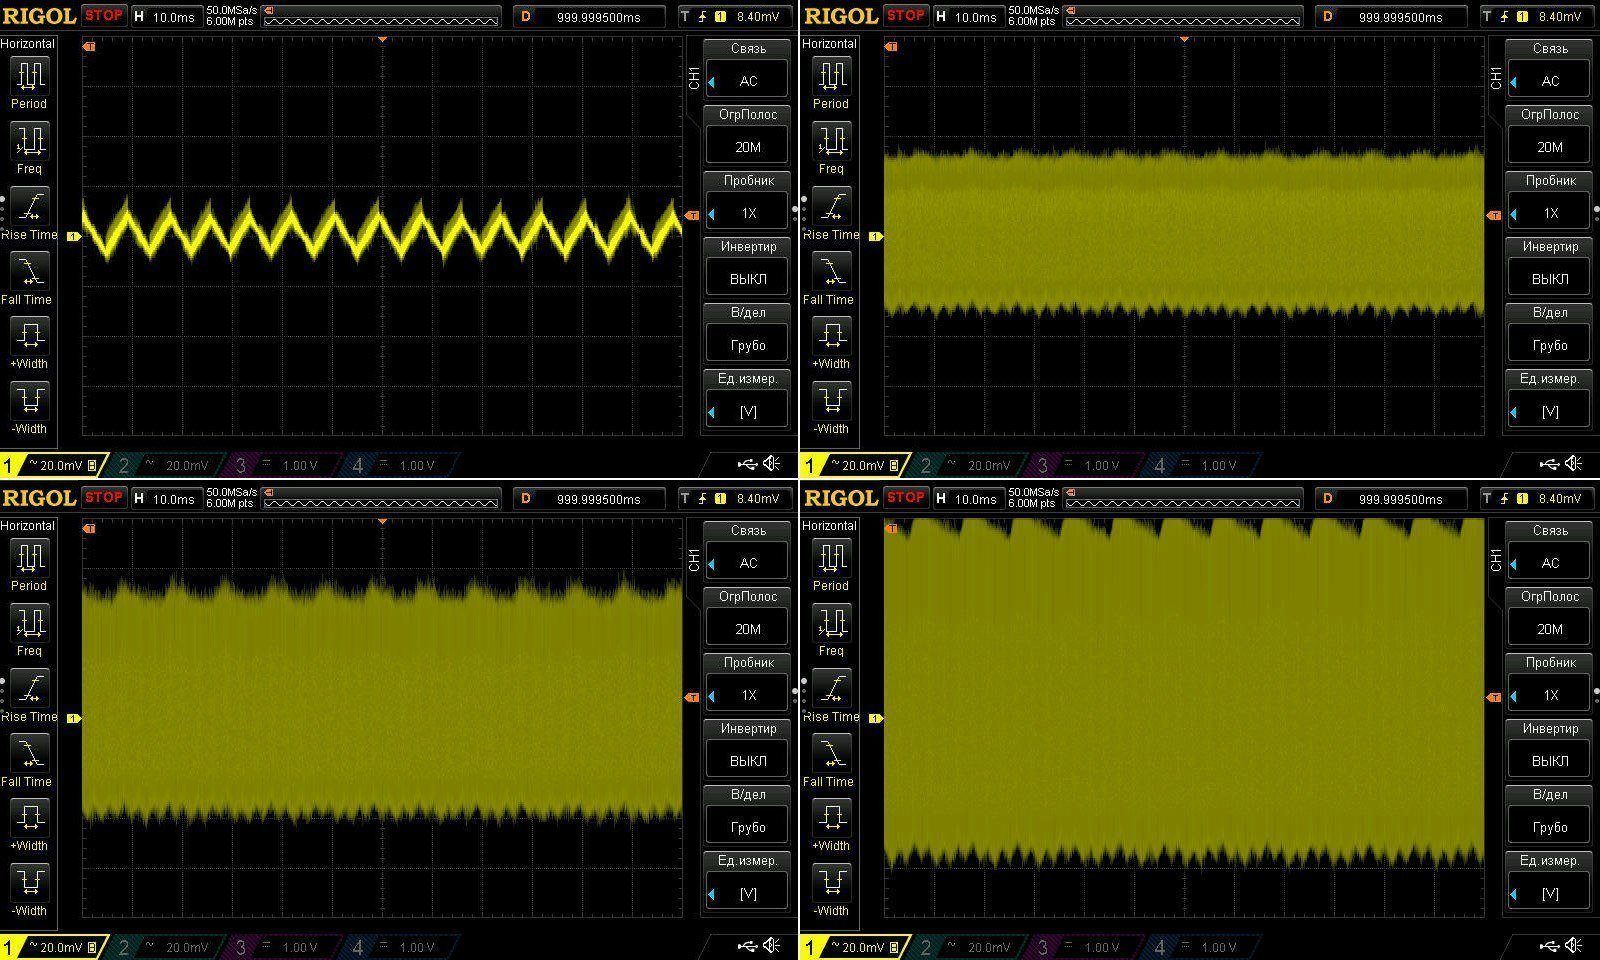Toggle Инвертир ВЫКЛ in top-left scope
This screenshot has height=960, width=1600.
pos(748,278)
